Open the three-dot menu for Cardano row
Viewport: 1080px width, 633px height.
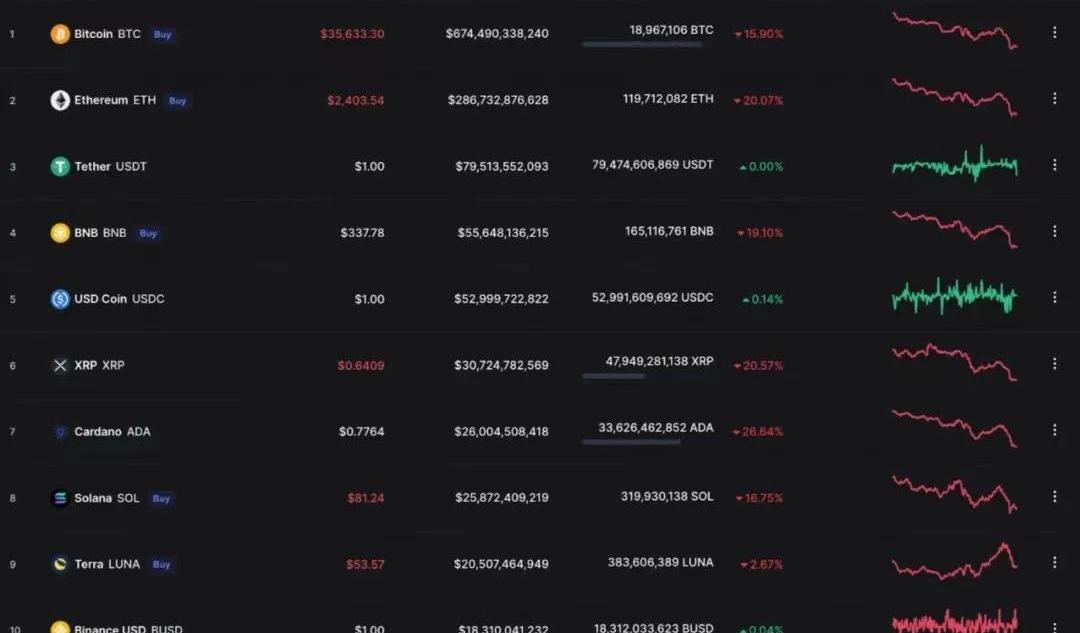(x=1054, y=430)
